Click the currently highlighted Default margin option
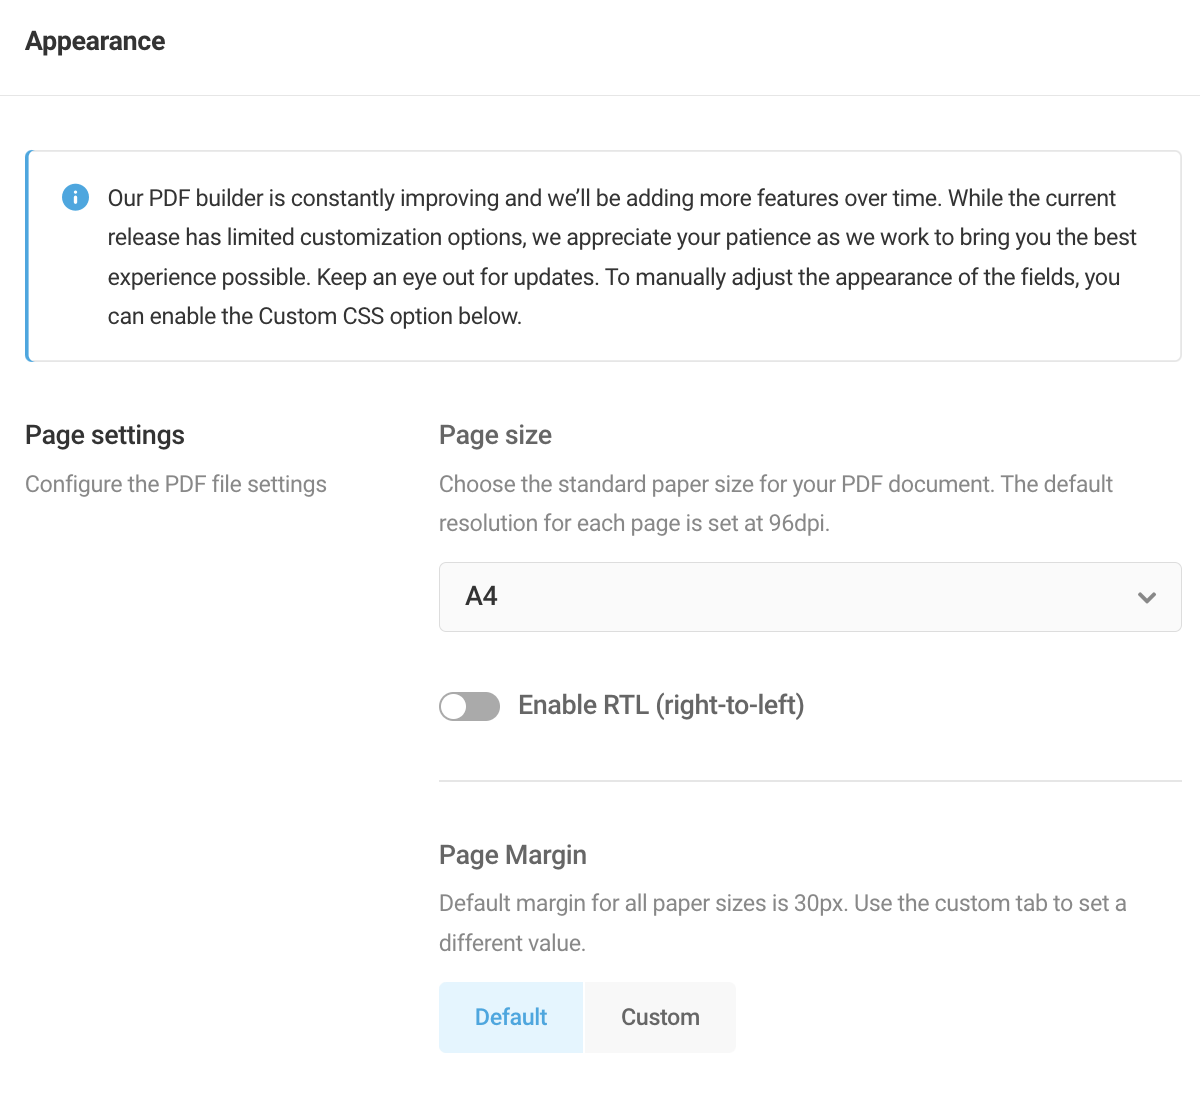The height and width of the screenshot is (1098, 1200). (510, 1017)
